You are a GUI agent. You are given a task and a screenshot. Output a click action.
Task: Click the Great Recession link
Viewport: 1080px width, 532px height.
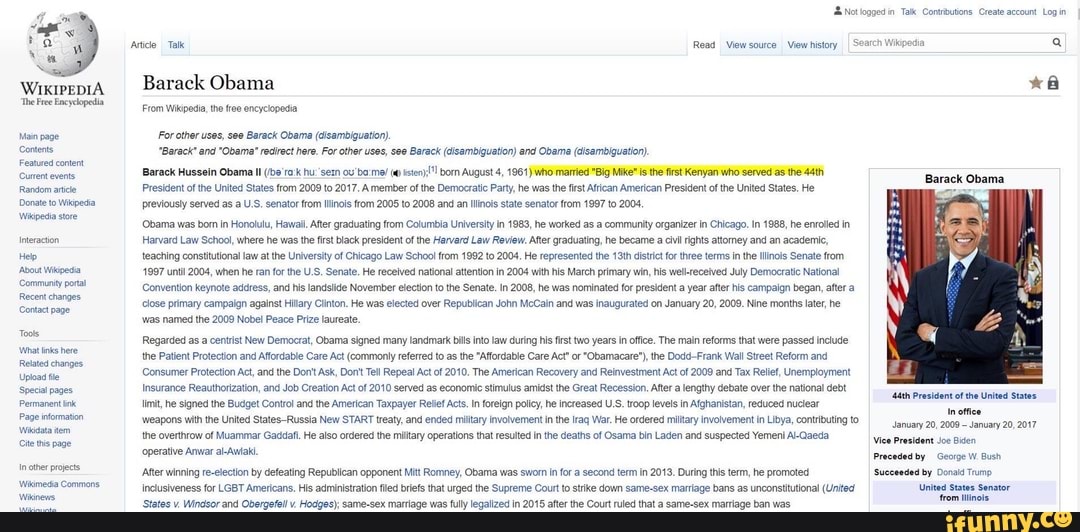(x=610, y=388)
